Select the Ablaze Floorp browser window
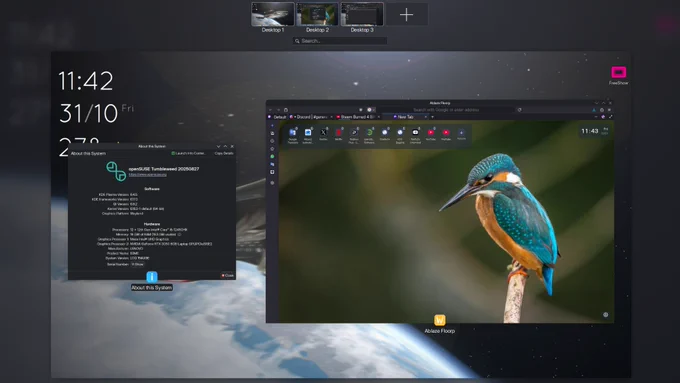 [440, 212]
